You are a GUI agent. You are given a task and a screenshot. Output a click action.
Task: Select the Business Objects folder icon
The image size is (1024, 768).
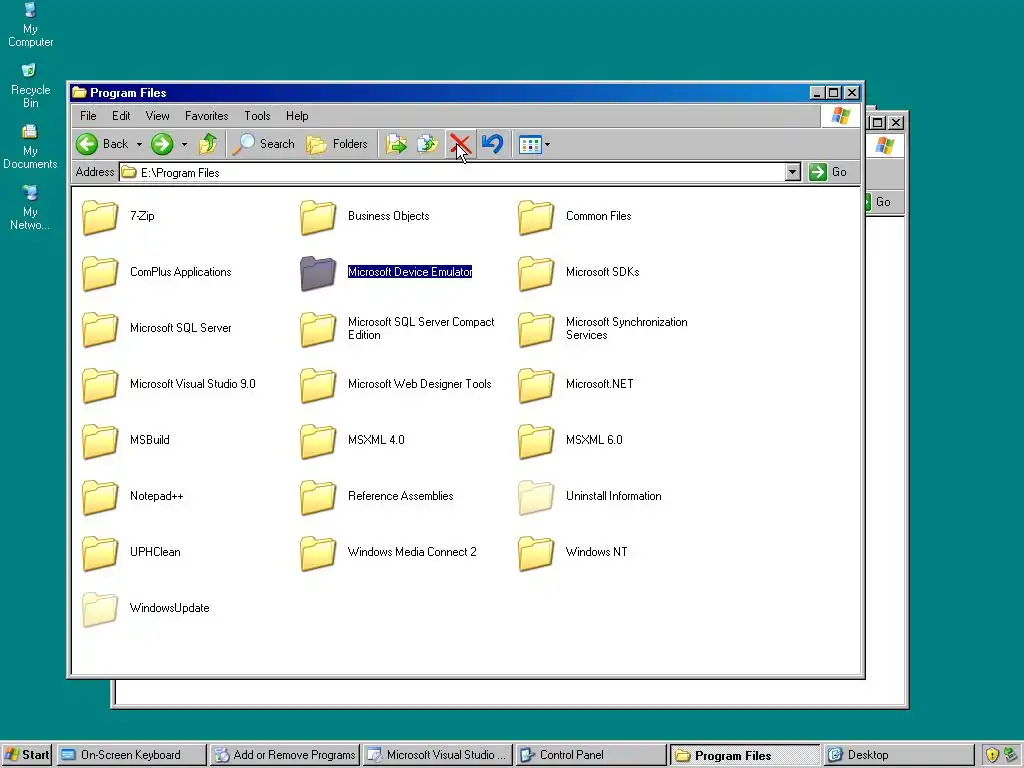click(x=318, y=217)
